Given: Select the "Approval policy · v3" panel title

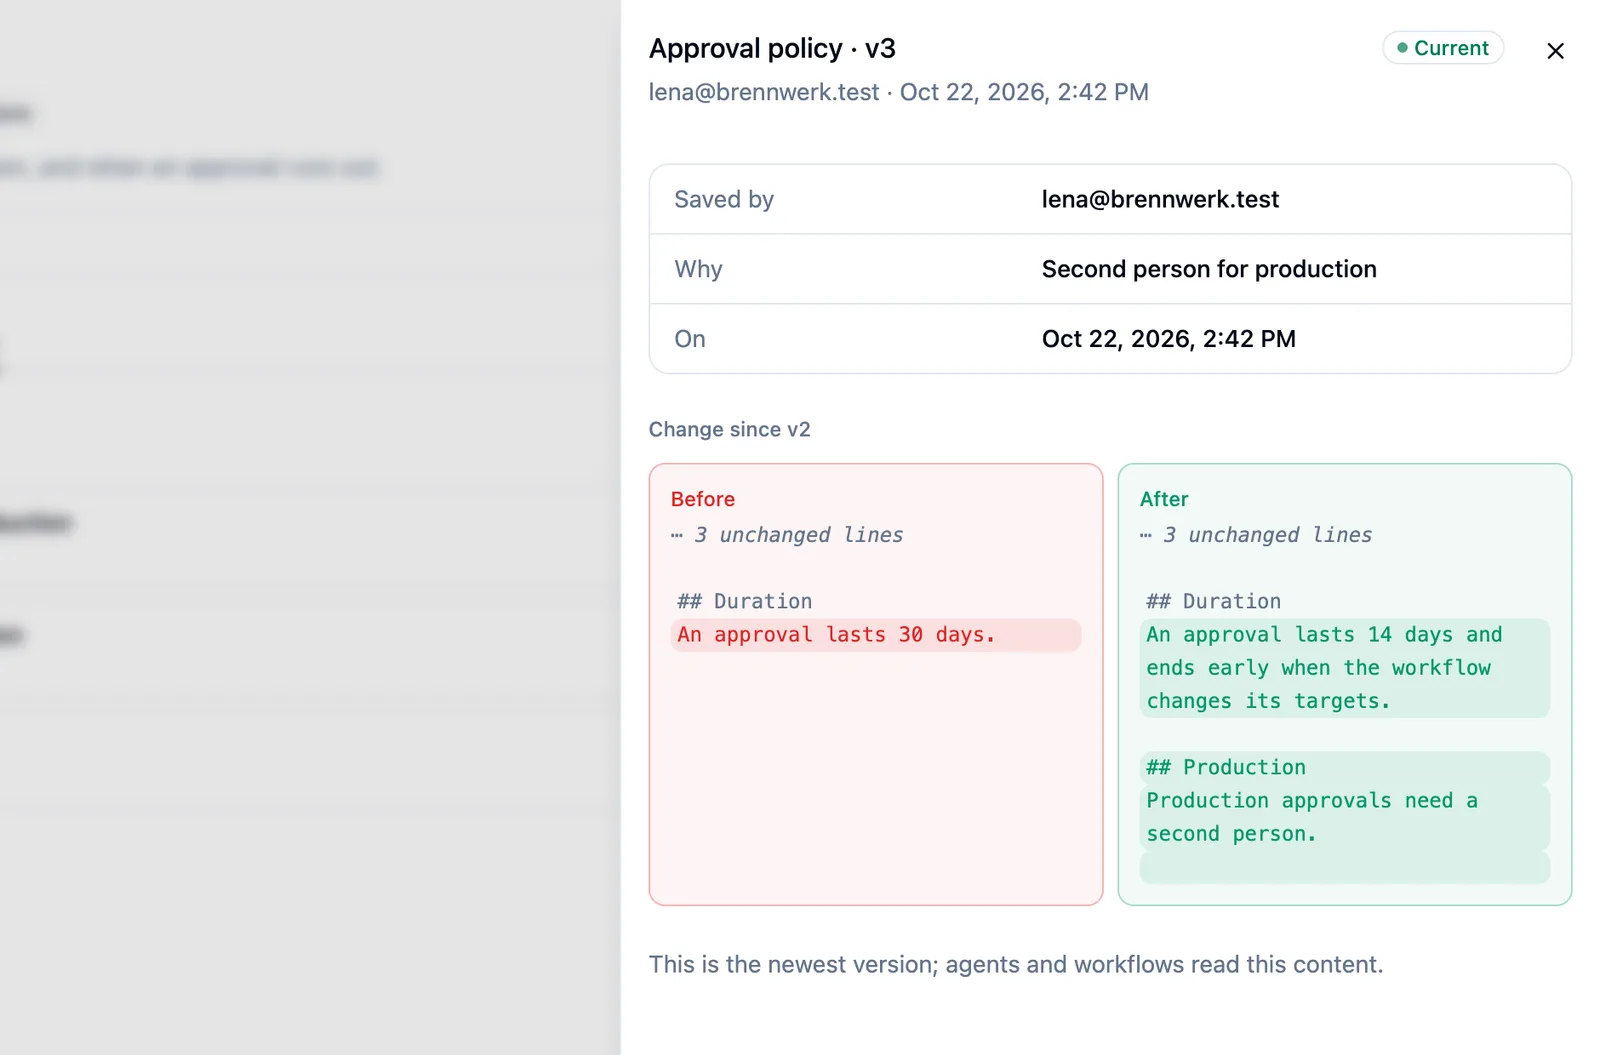Looking at the screenshot, I should coord(772,48).
